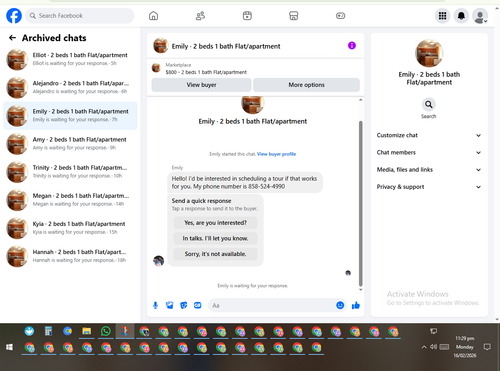Open Elliot's archived chat
The image size is (500, 371).
[x=70, y=59]
